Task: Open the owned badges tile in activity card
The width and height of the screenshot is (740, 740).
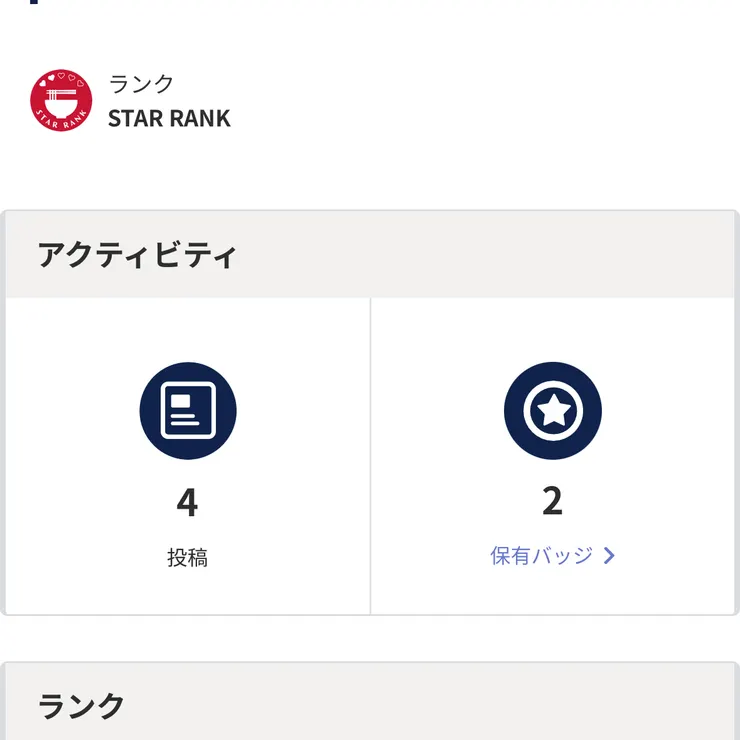Action: pos(553,456)
